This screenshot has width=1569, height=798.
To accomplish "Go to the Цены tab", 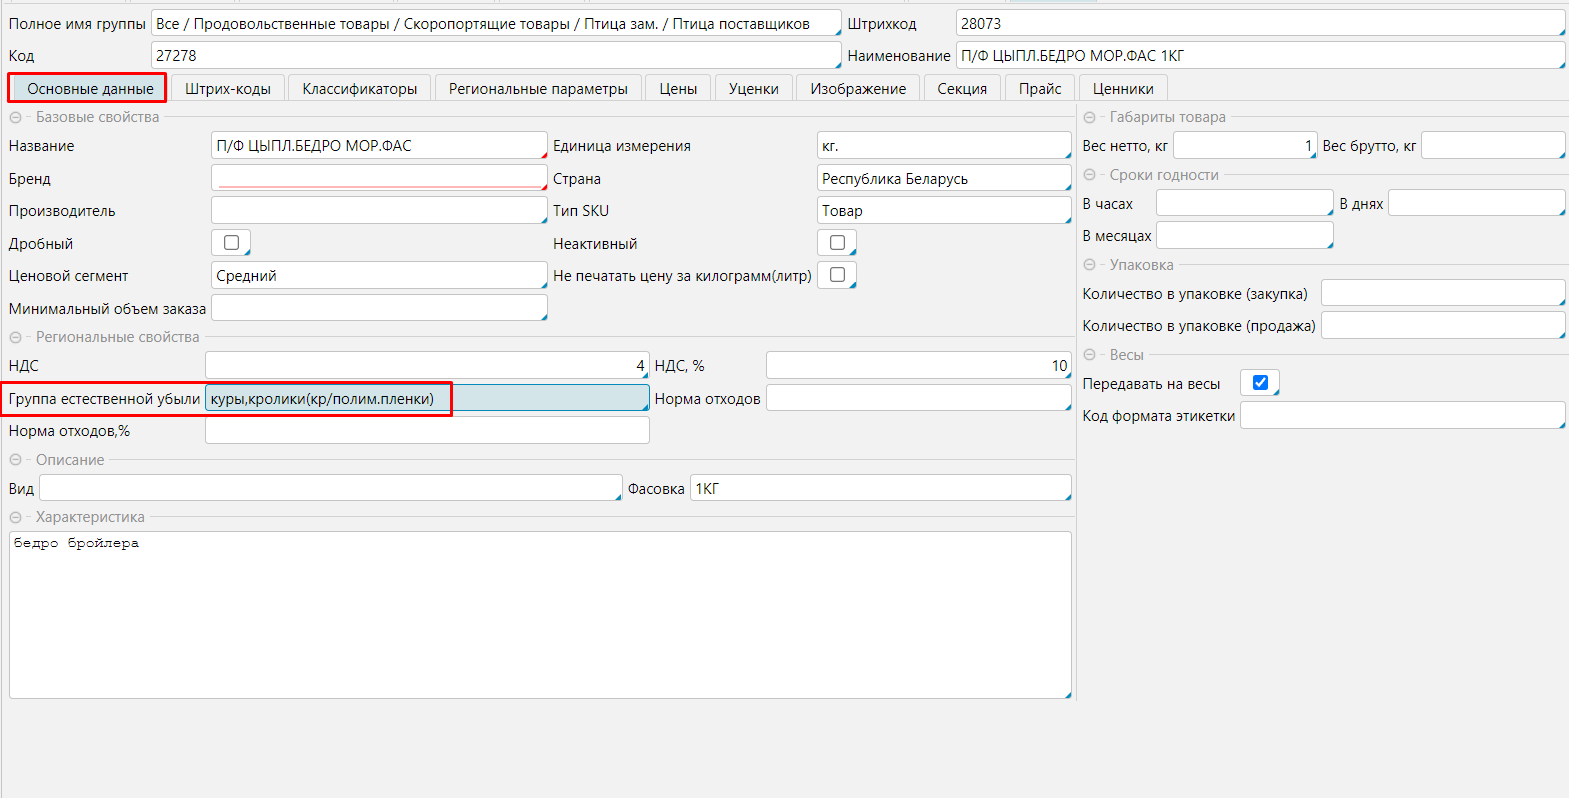I will pos(678,89).
